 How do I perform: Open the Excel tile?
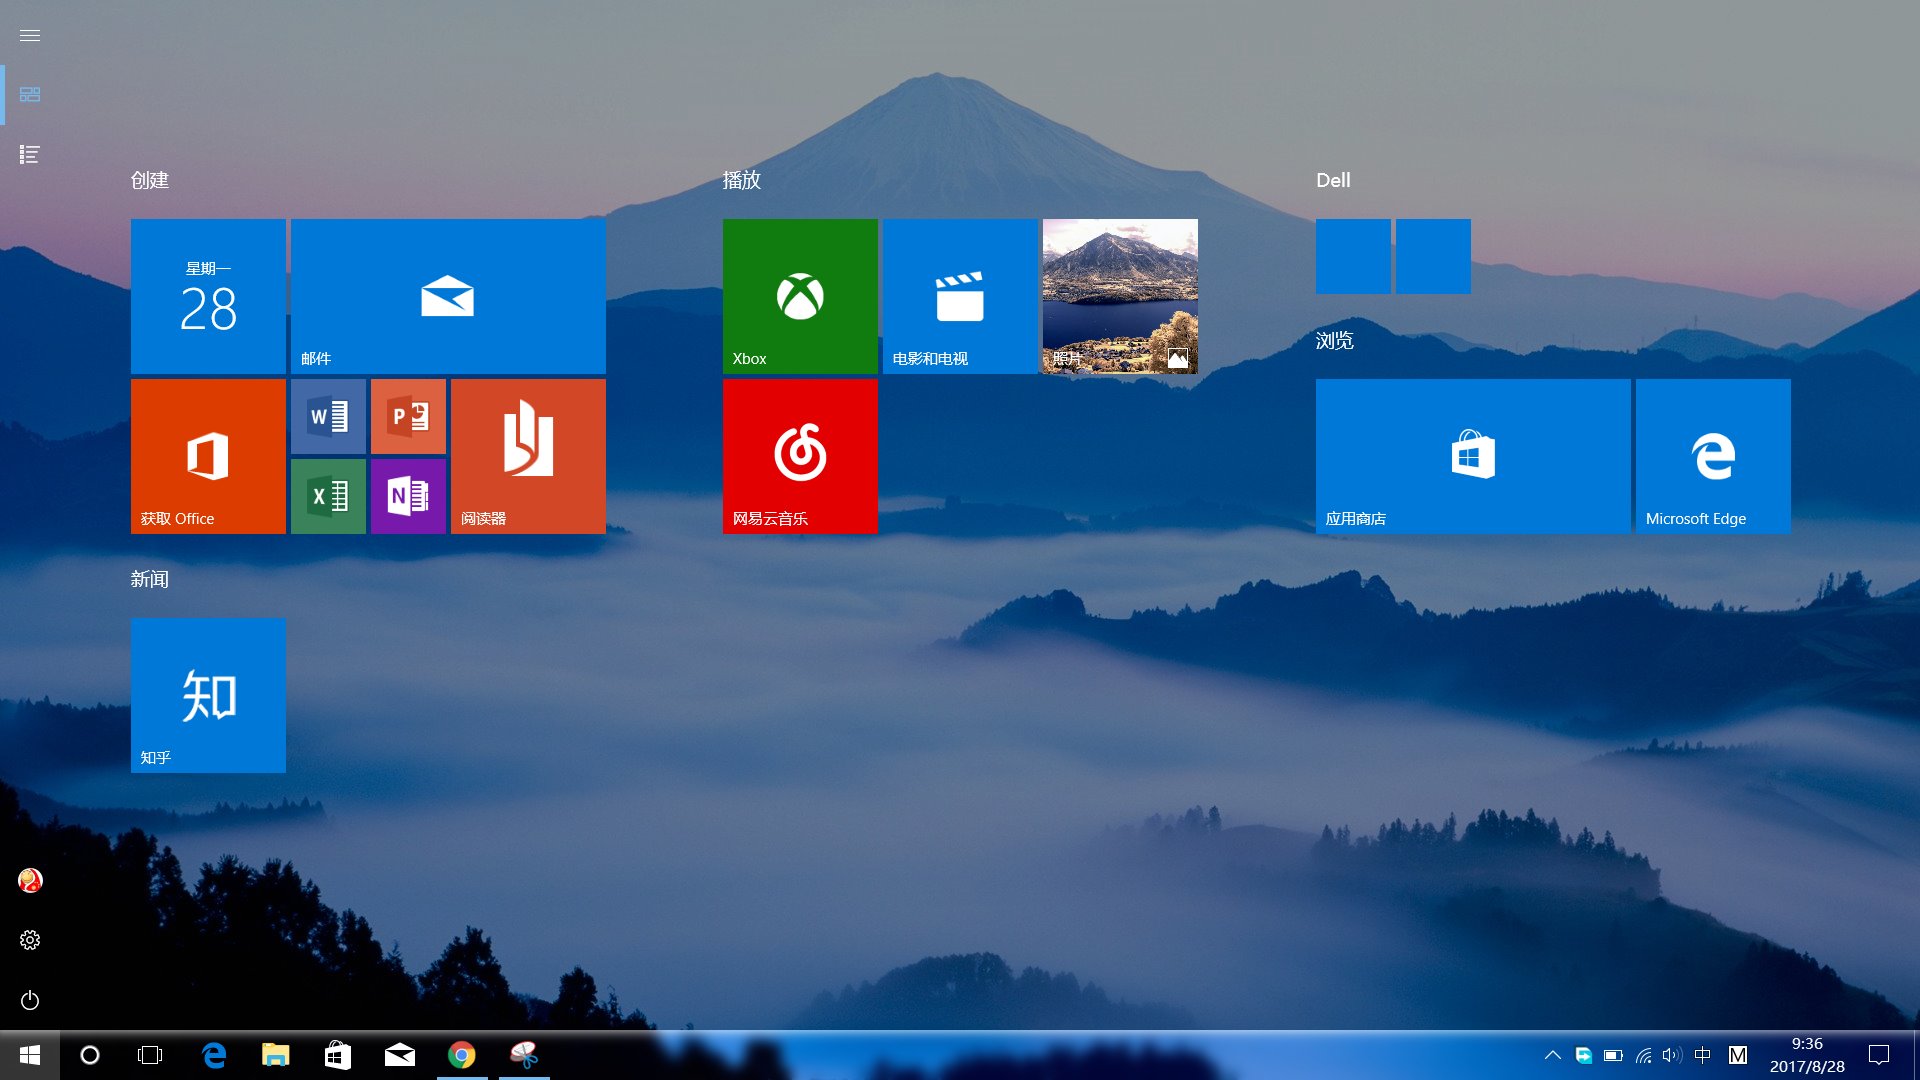[328, 496]
